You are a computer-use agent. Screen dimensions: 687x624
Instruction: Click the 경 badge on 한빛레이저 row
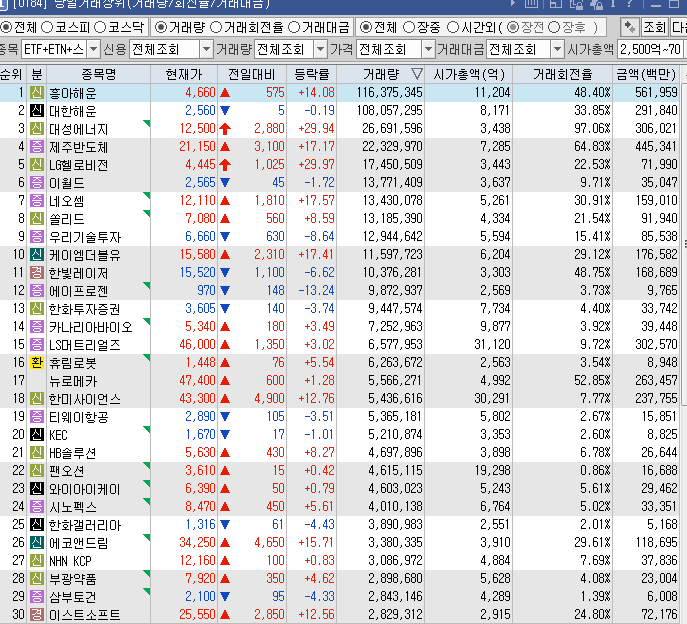(37, 272)
